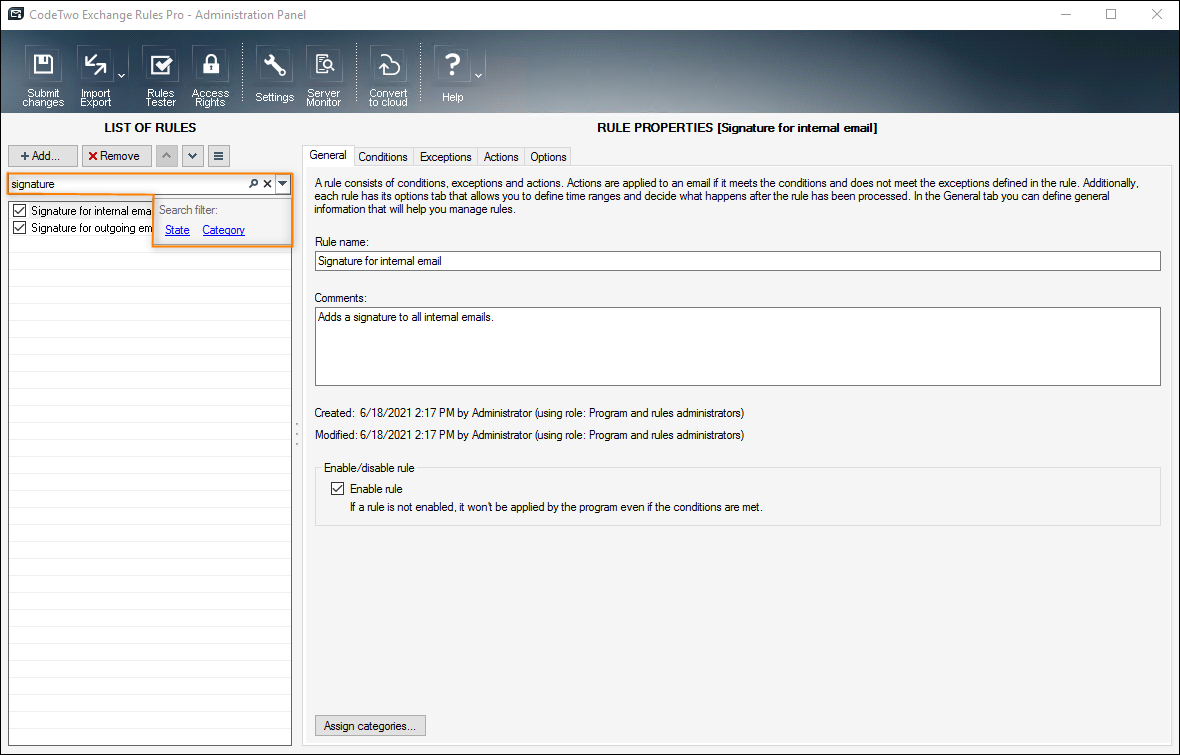This screenshot has height=755, width=1180.
Task: Open Access Rights settings
Action: click(x=210, y=76)
